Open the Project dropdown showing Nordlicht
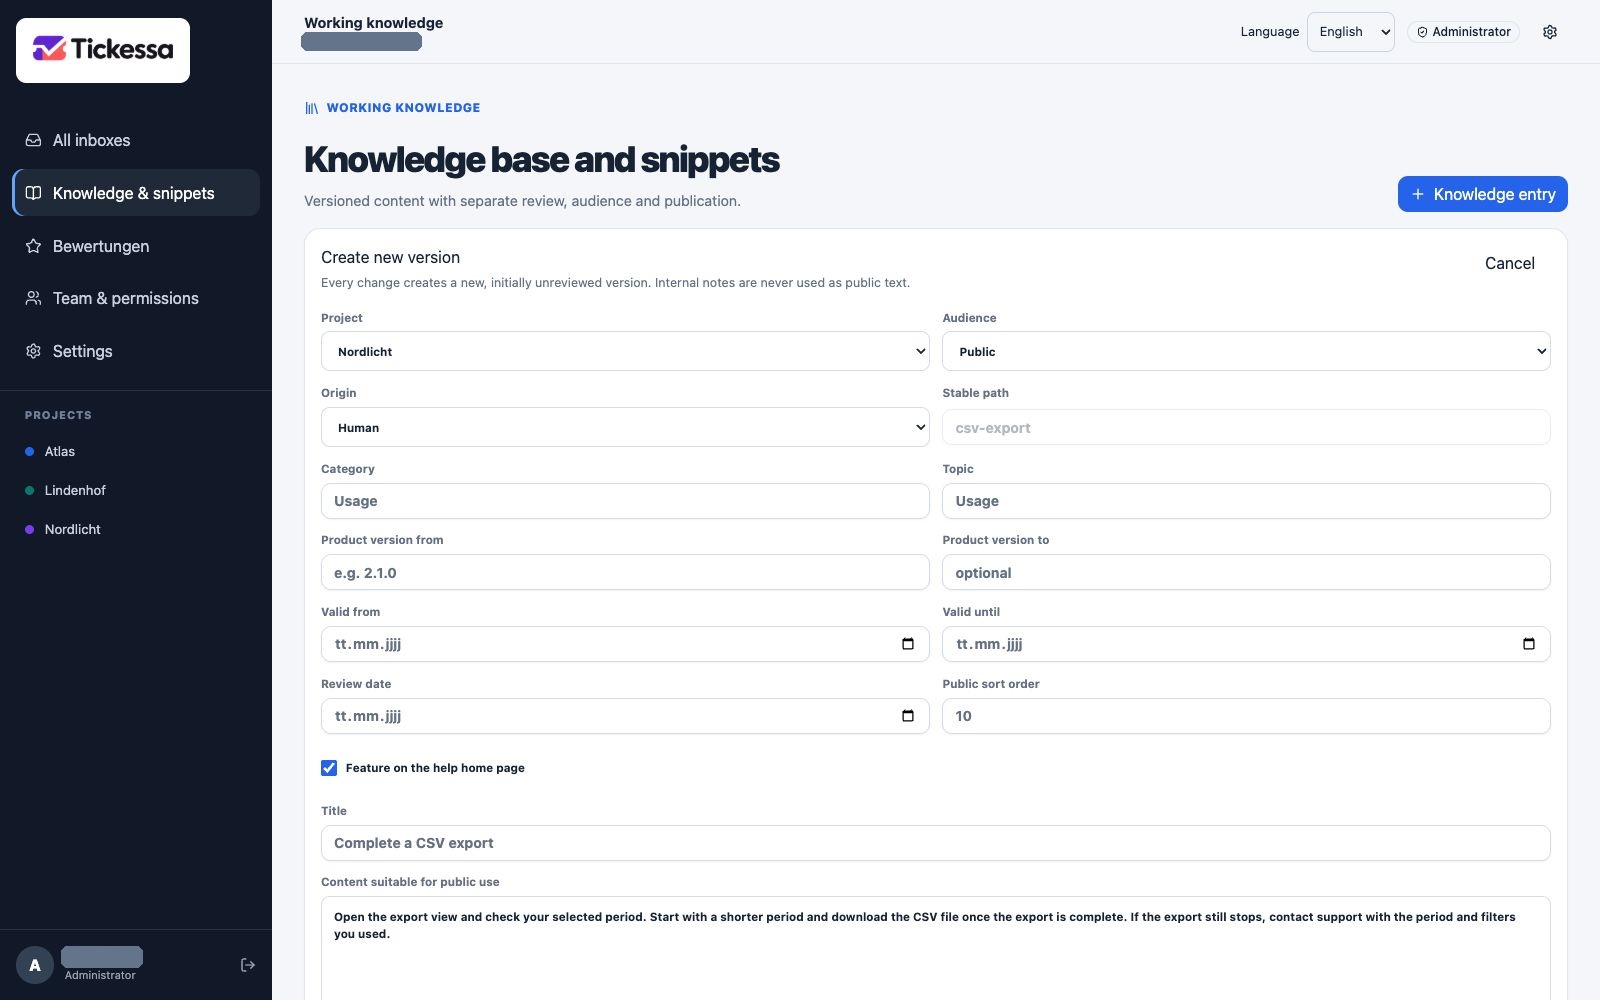The height and width of the screenshot is (1000, 1600). [625, 351]
